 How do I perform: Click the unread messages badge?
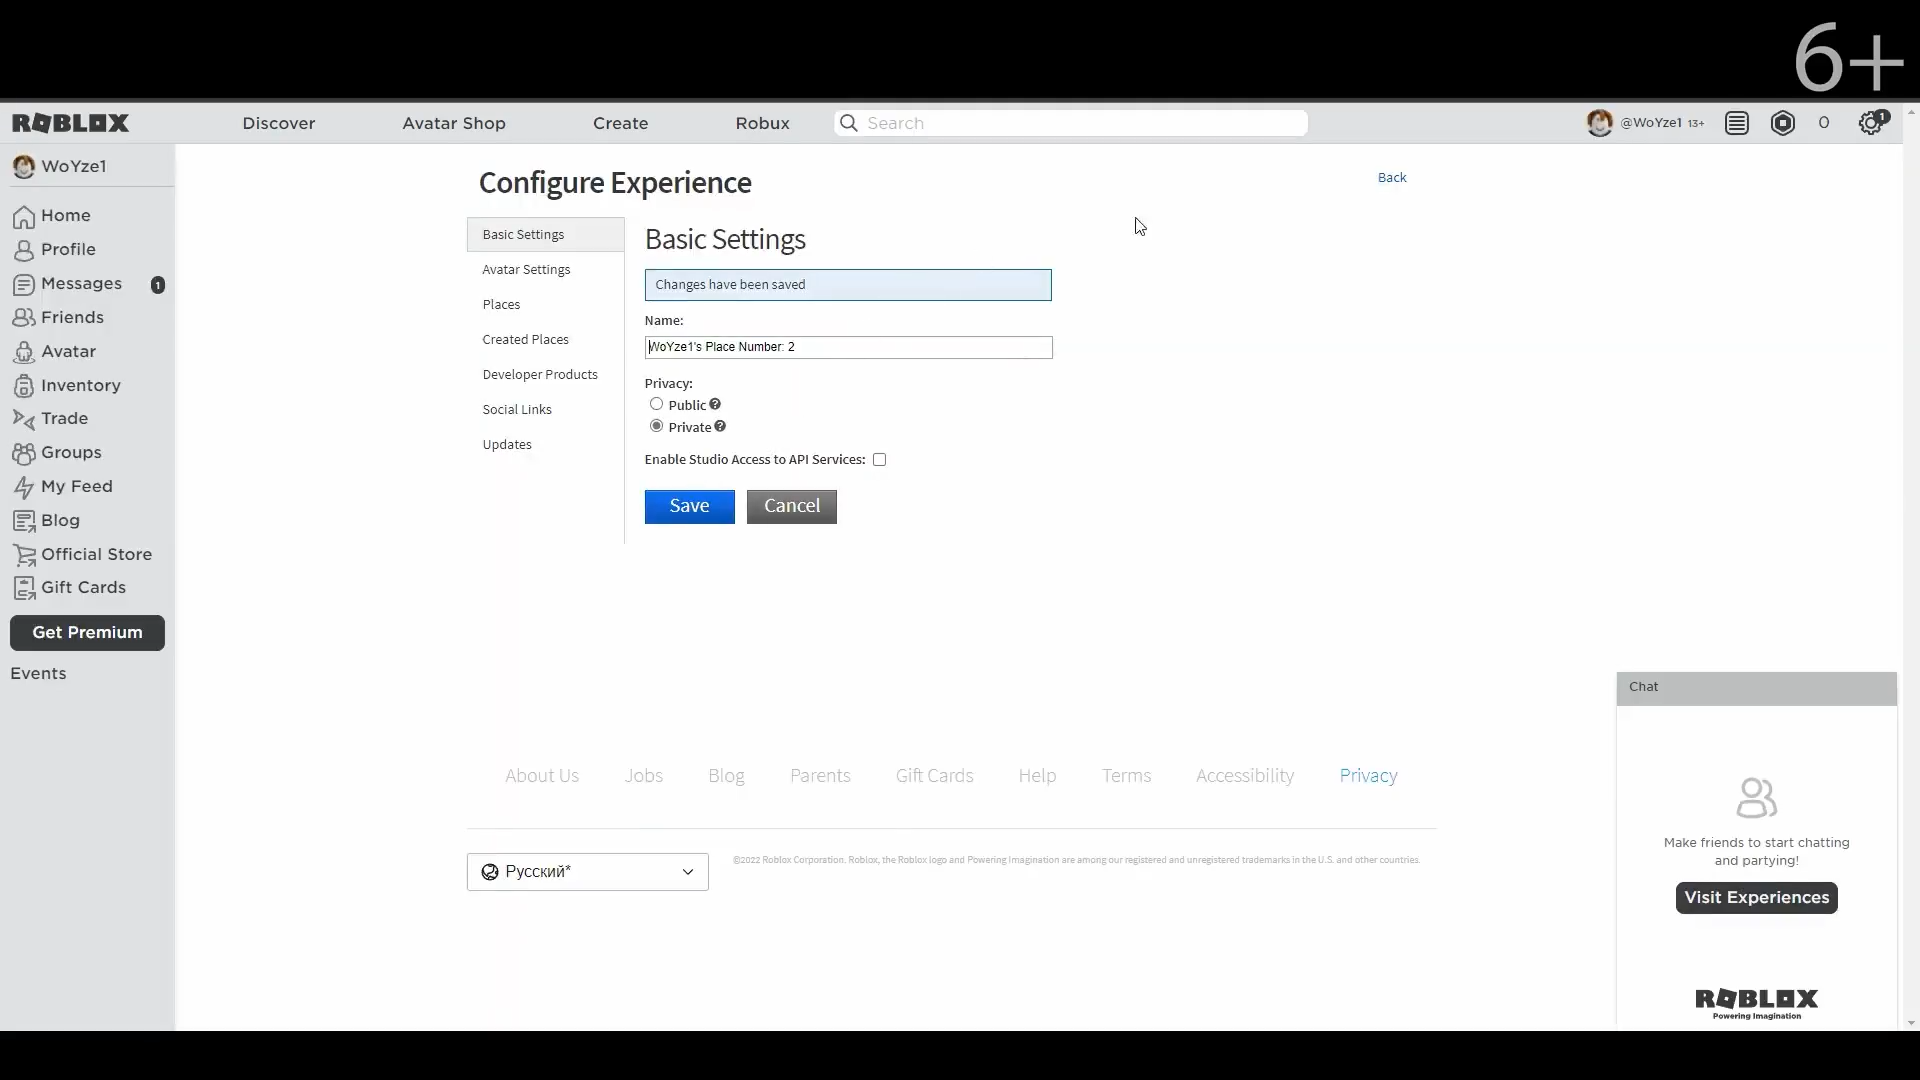[157, 285]
